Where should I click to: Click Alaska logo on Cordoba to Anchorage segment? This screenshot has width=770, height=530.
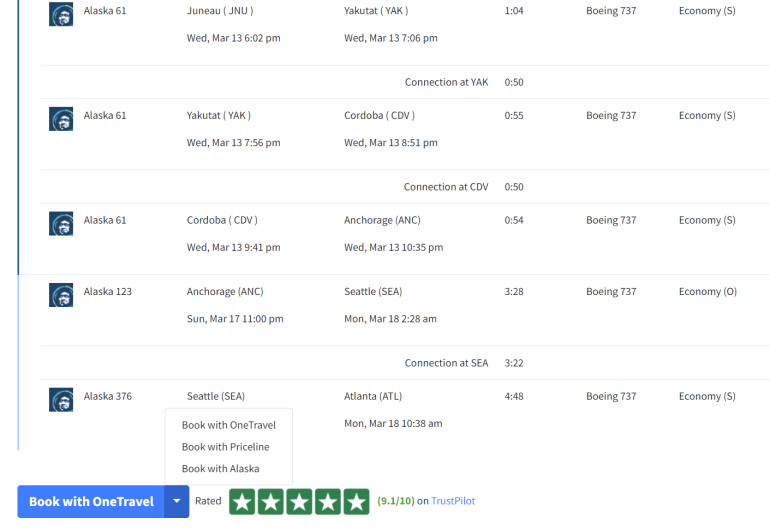pos(61,223)
